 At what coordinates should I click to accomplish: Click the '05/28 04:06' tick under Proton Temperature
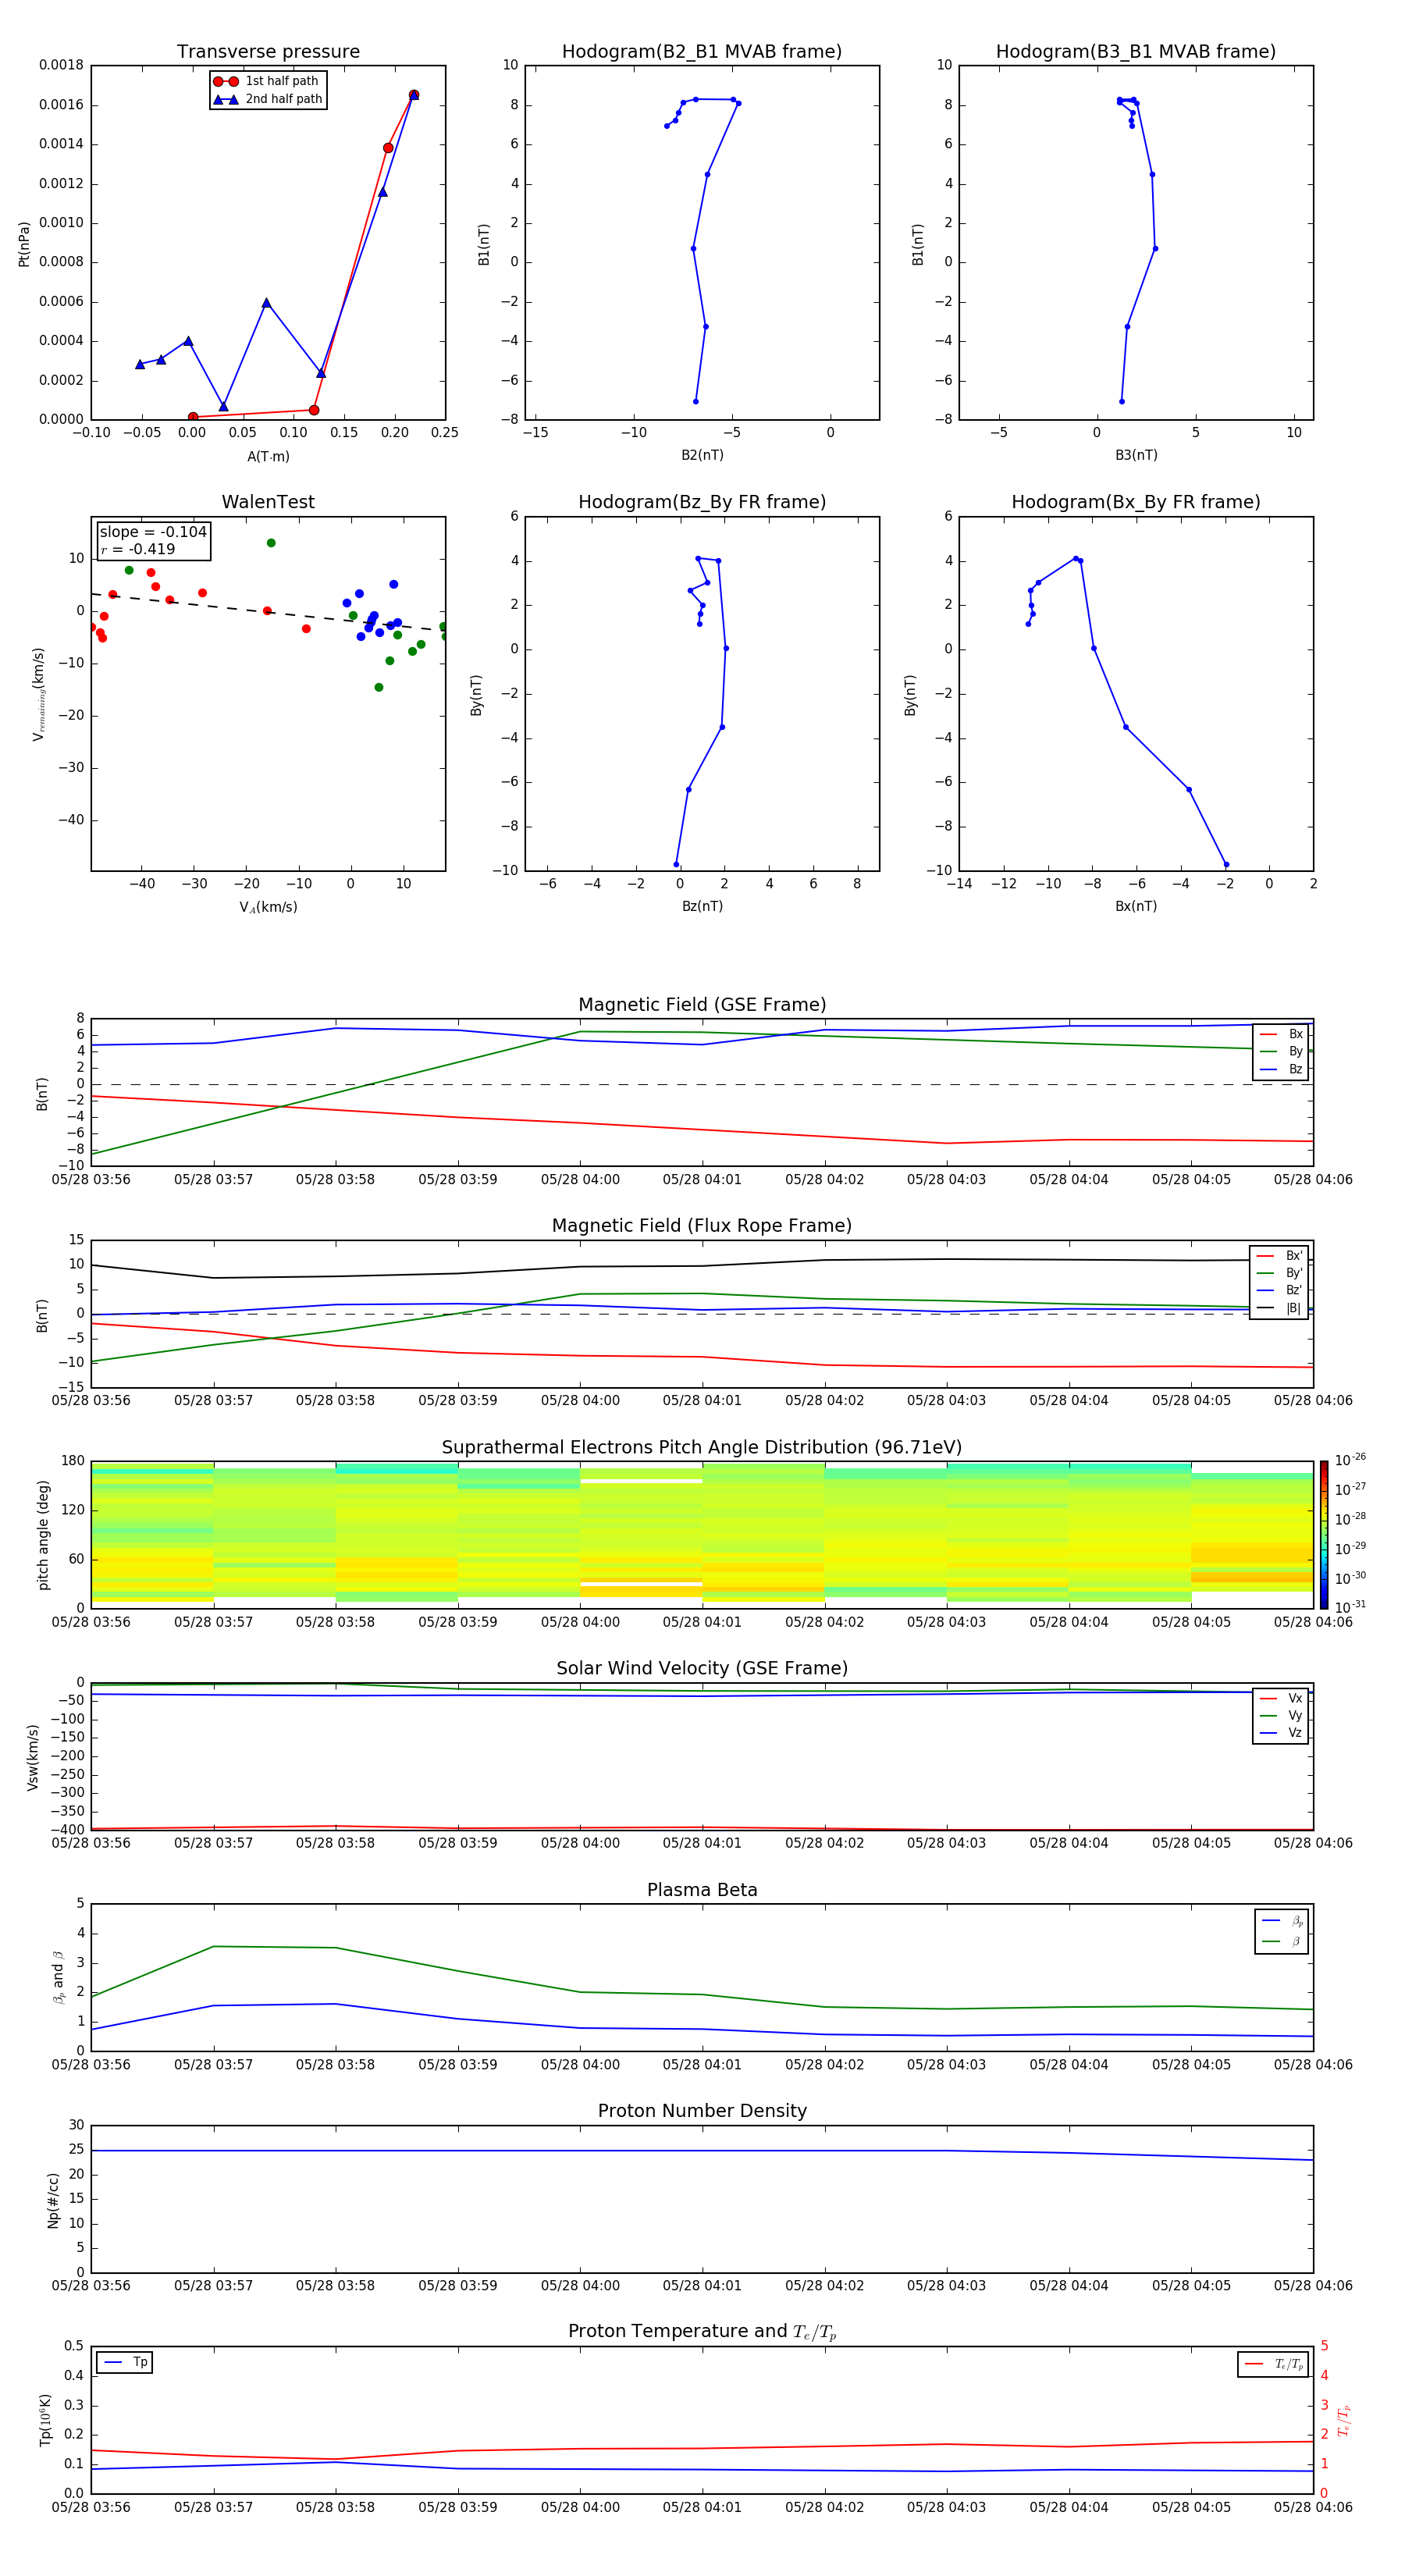(x=1313, y=2508)
